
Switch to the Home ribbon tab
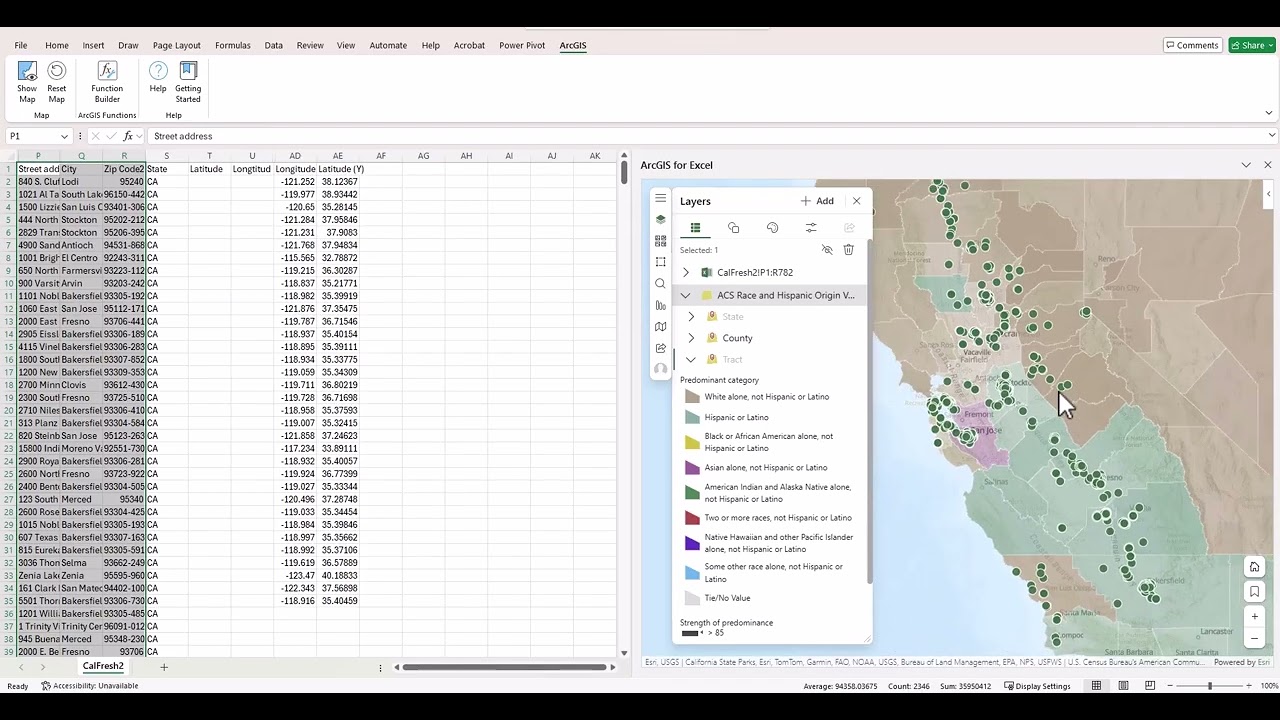[57, 45]
